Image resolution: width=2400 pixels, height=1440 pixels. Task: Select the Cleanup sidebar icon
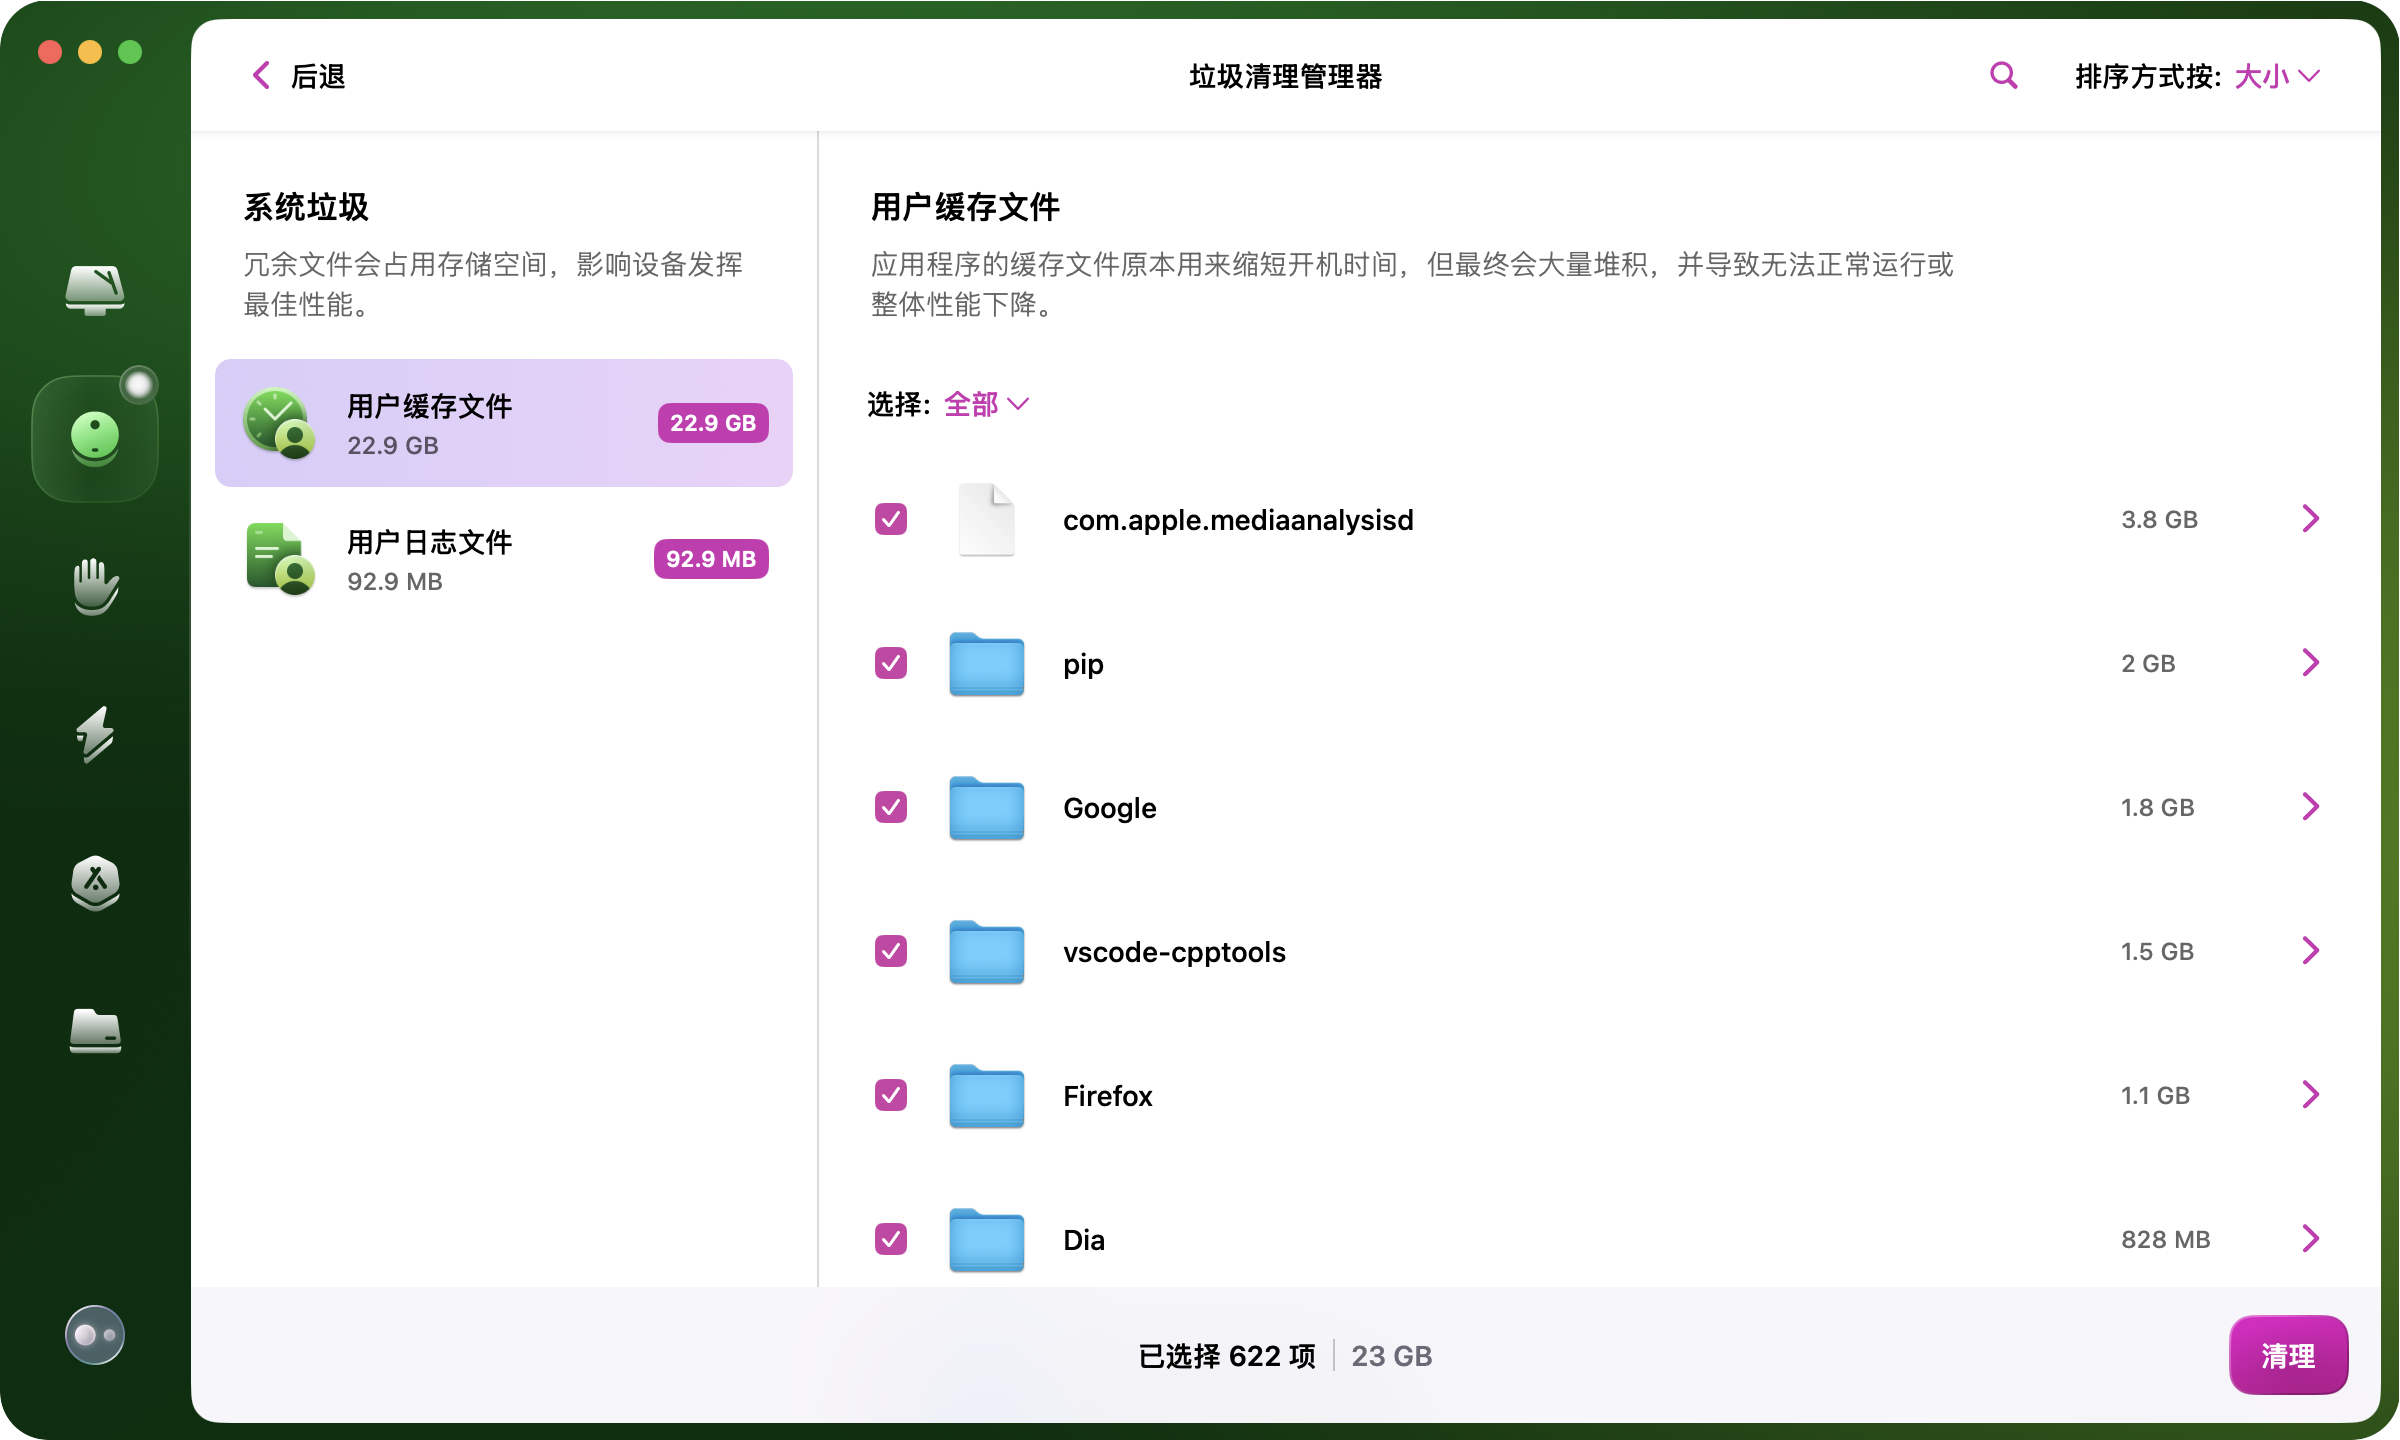click(x=95, y=438)
